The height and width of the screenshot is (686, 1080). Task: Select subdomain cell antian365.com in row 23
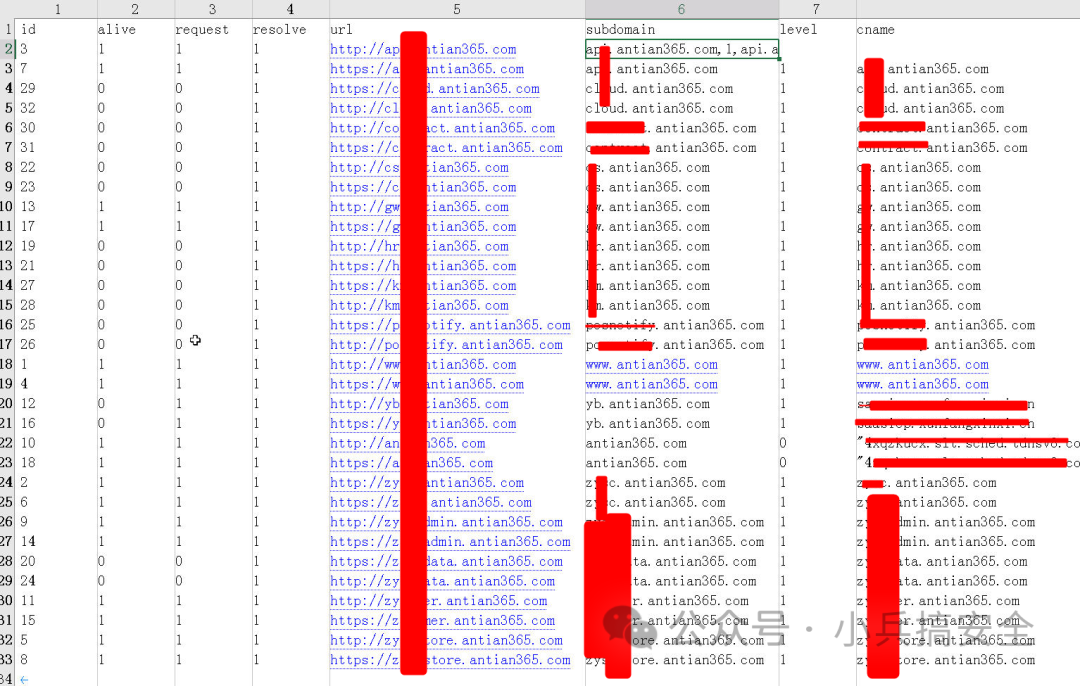point(636,463)
